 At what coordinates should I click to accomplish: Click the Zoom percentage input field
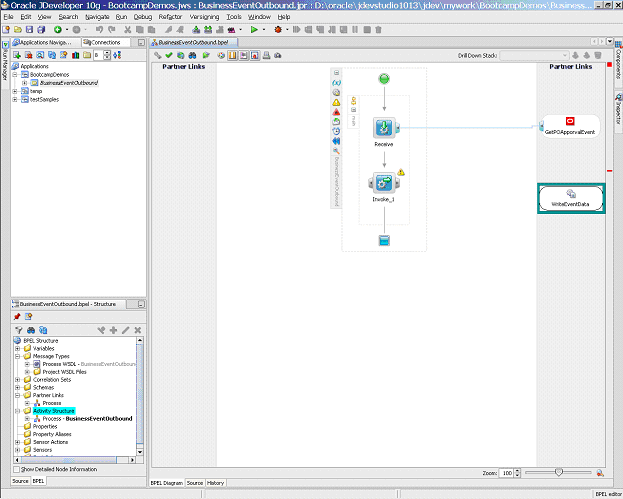[x=507, y=473]
